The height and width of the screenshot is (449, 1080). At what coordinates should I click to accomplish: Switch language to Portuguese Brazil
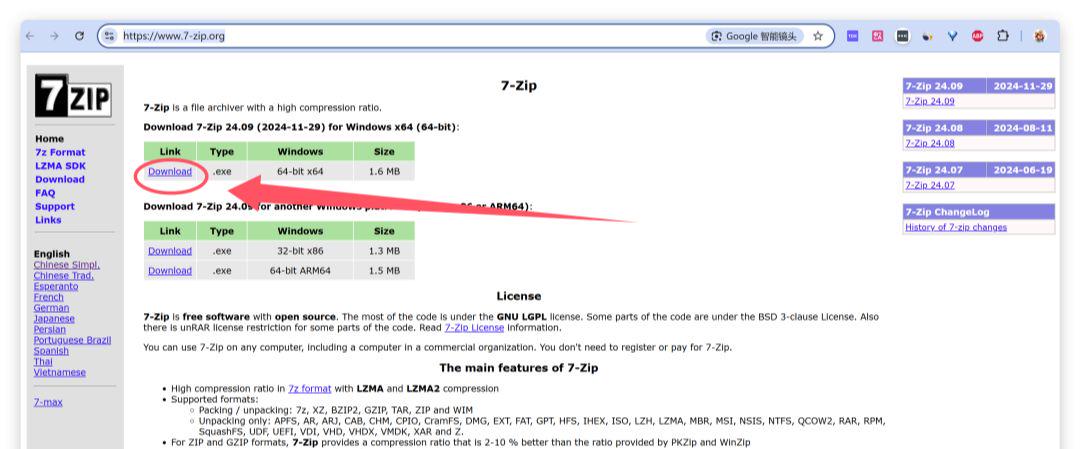click(x=72, y=340)
